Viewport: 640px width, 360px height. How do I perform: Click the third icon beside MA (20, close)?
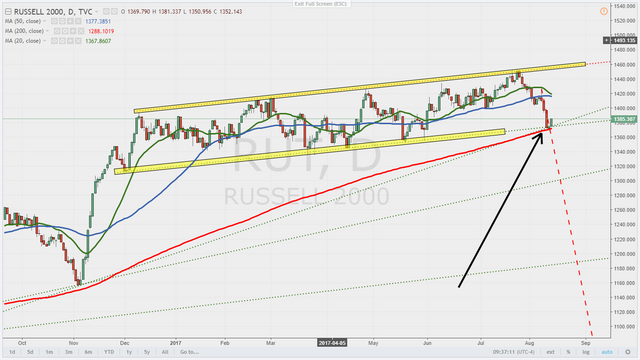[70, 41]
